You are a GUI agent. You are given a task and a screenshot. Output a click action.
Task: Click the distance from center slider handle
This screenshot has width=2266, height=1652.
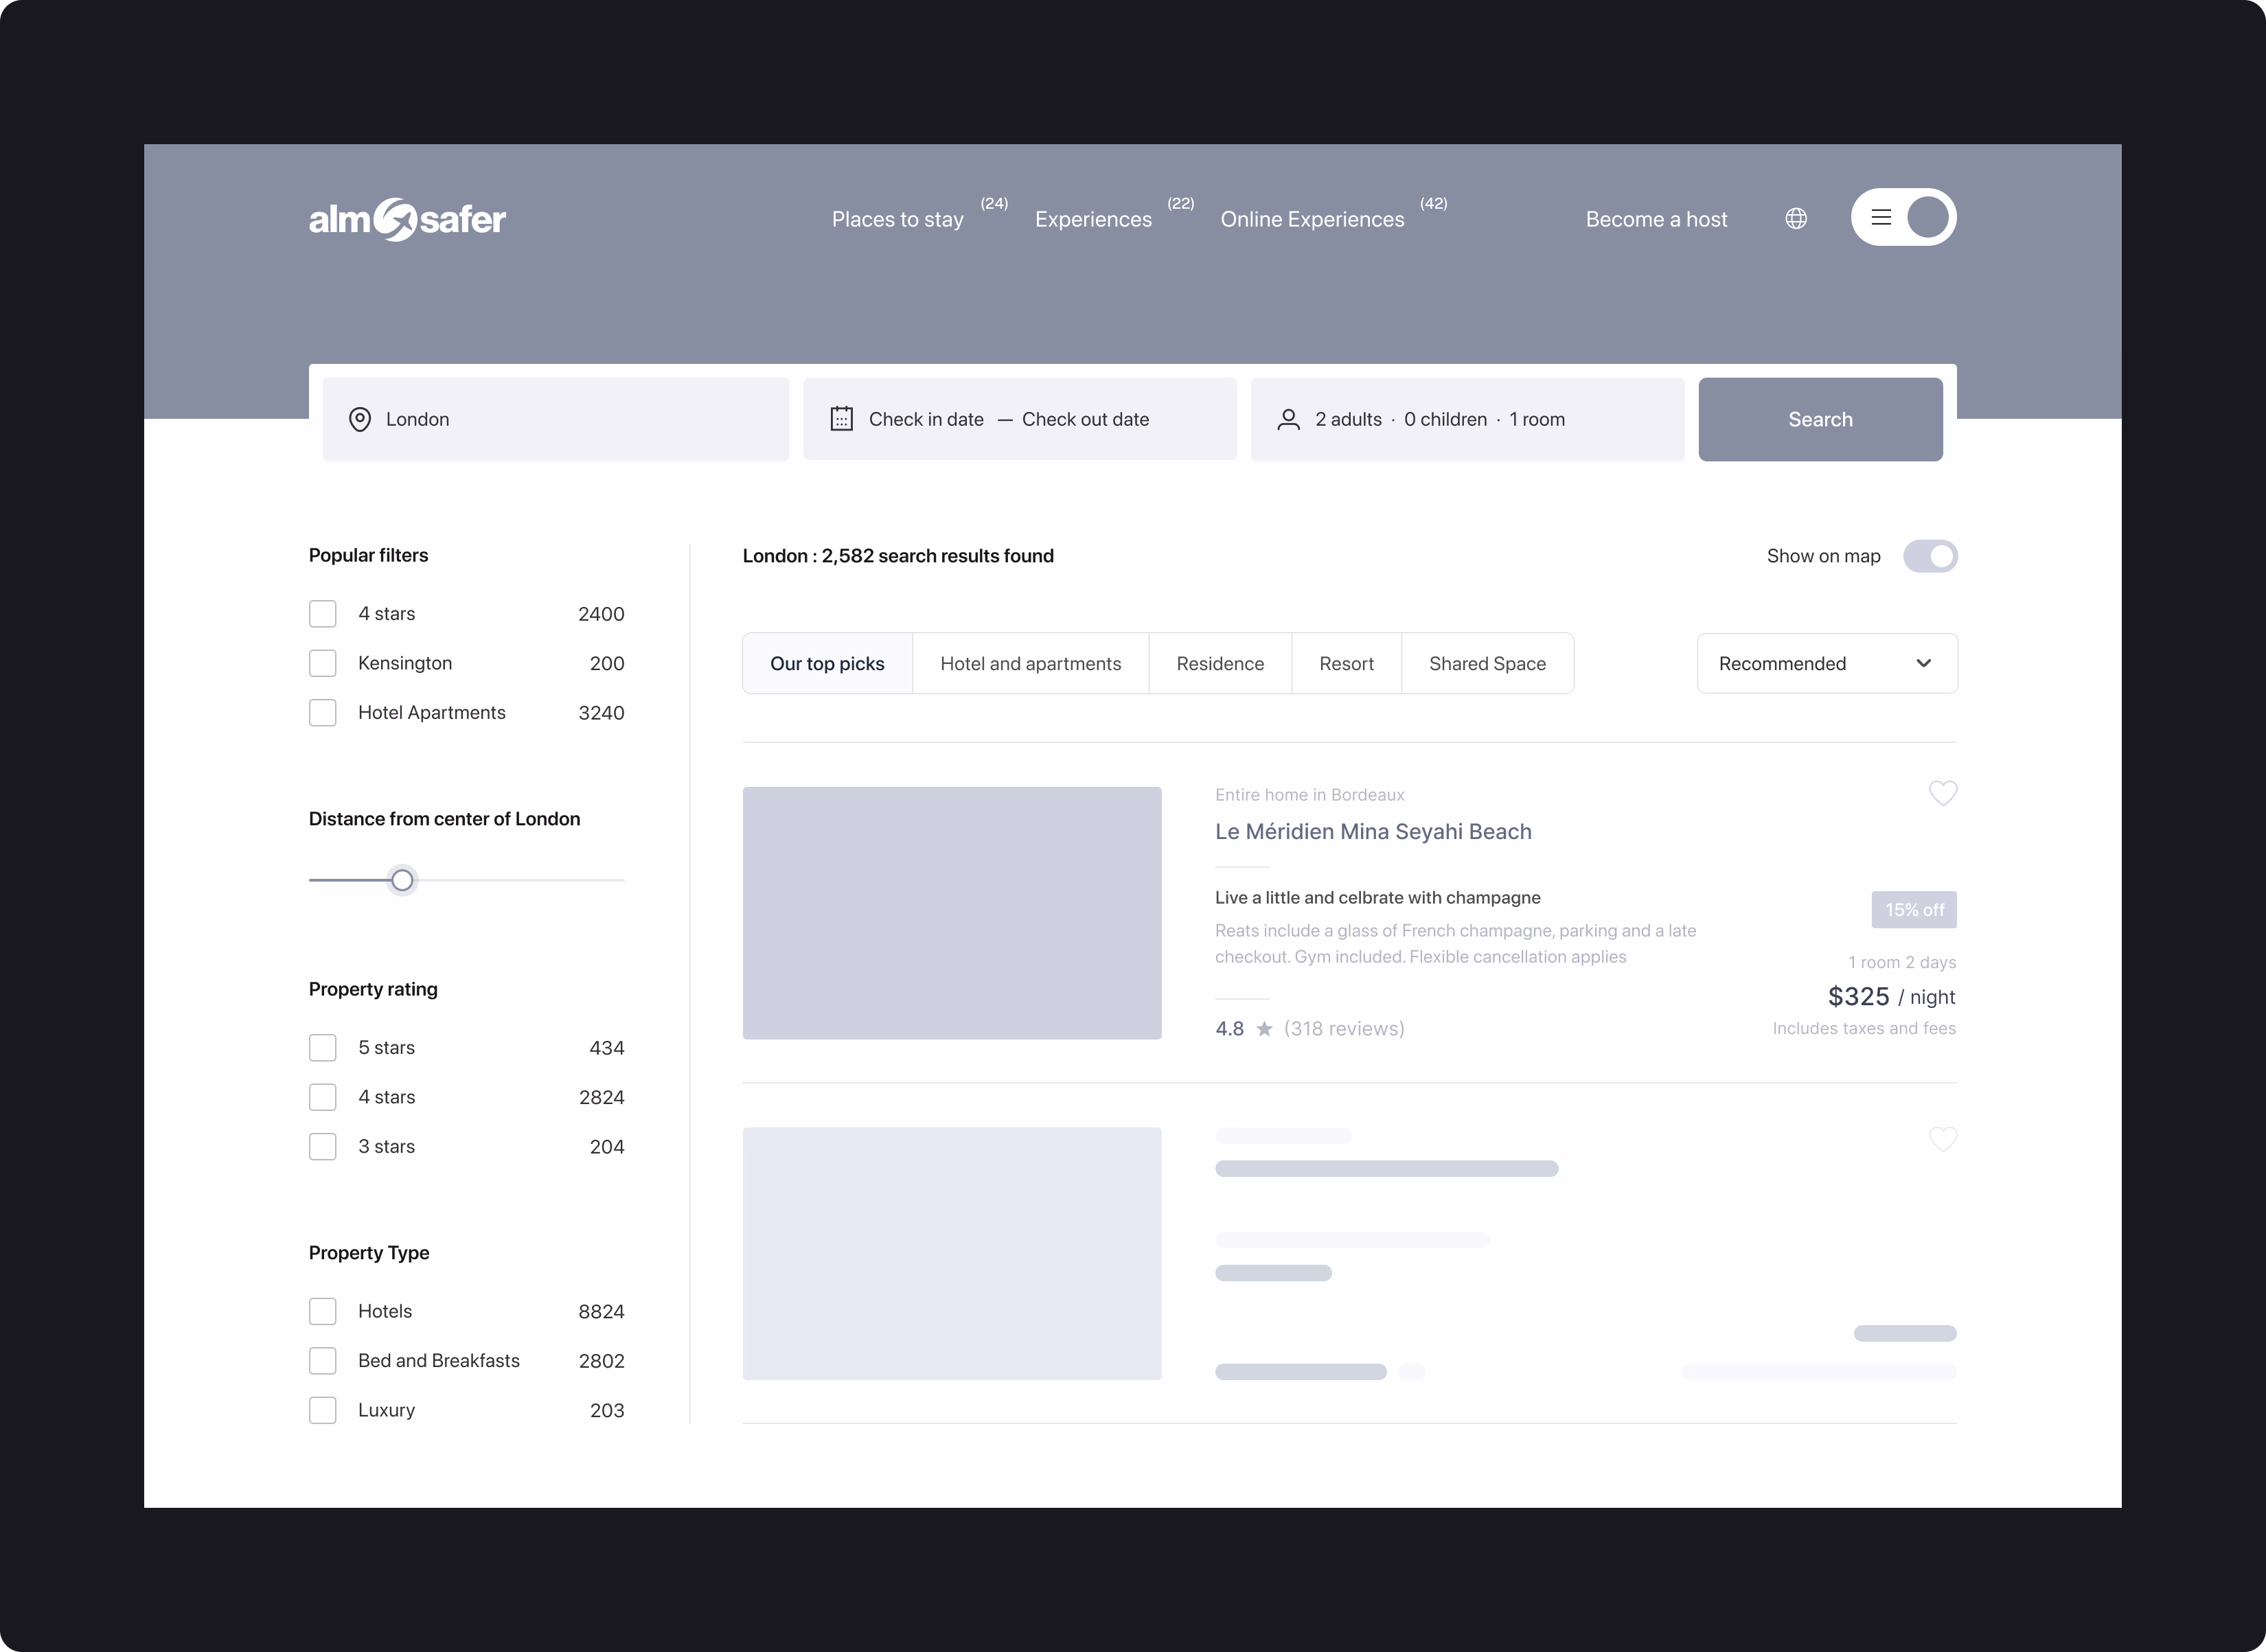402,880
